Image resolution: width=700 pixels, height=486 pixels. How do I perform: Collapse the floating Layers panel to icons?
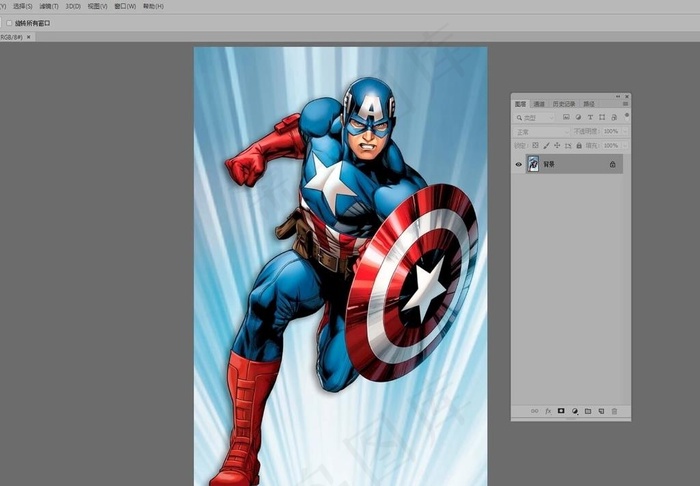pos(618,96)
